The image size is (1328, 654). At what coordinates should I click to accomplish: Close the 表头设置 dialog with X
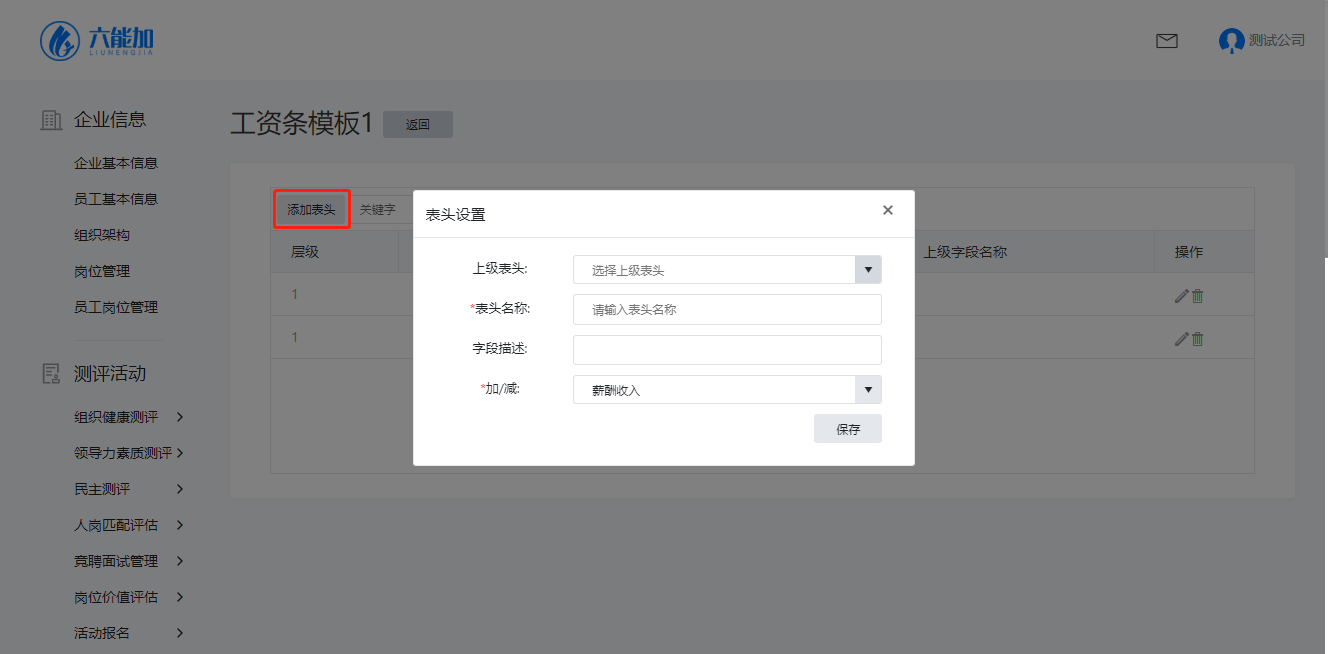point(887,210)
